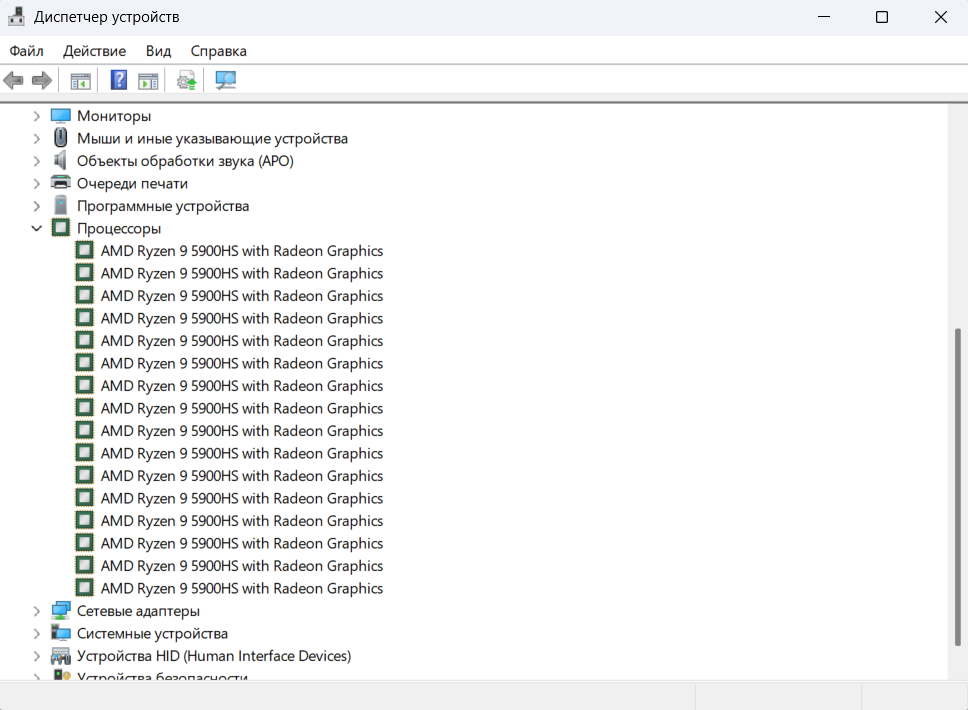Select the Системные устройства label
Screen dimensions: 968x710
coord(152,633)
